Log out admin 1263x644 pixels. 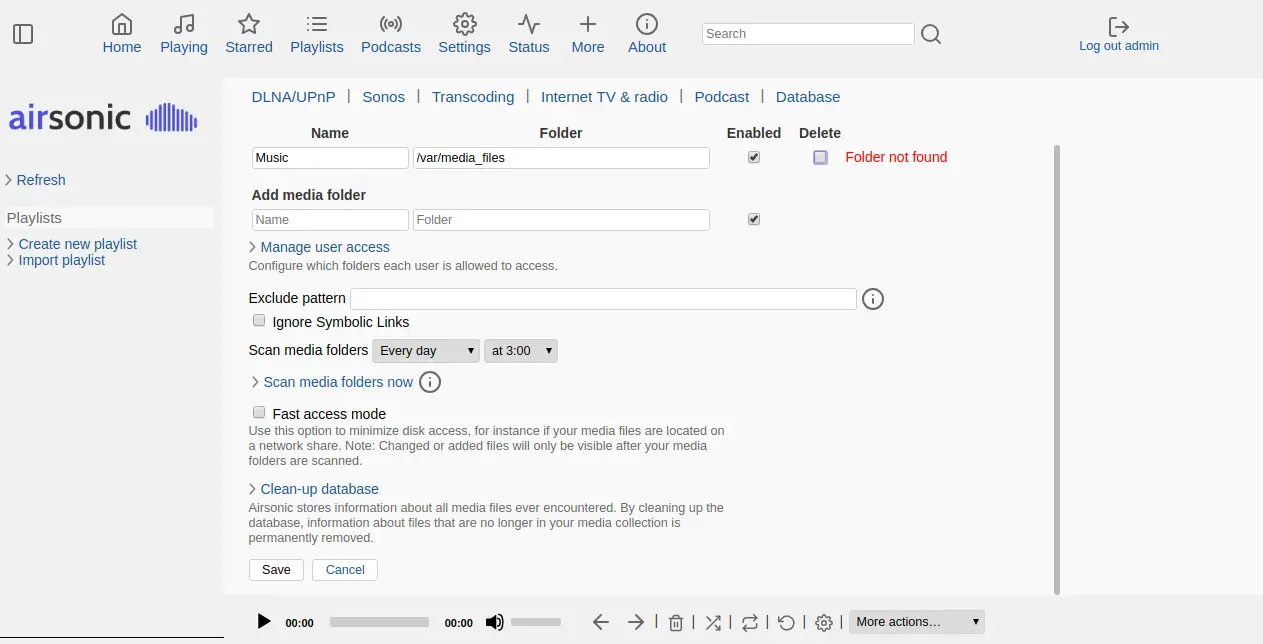pos(1119,34)
